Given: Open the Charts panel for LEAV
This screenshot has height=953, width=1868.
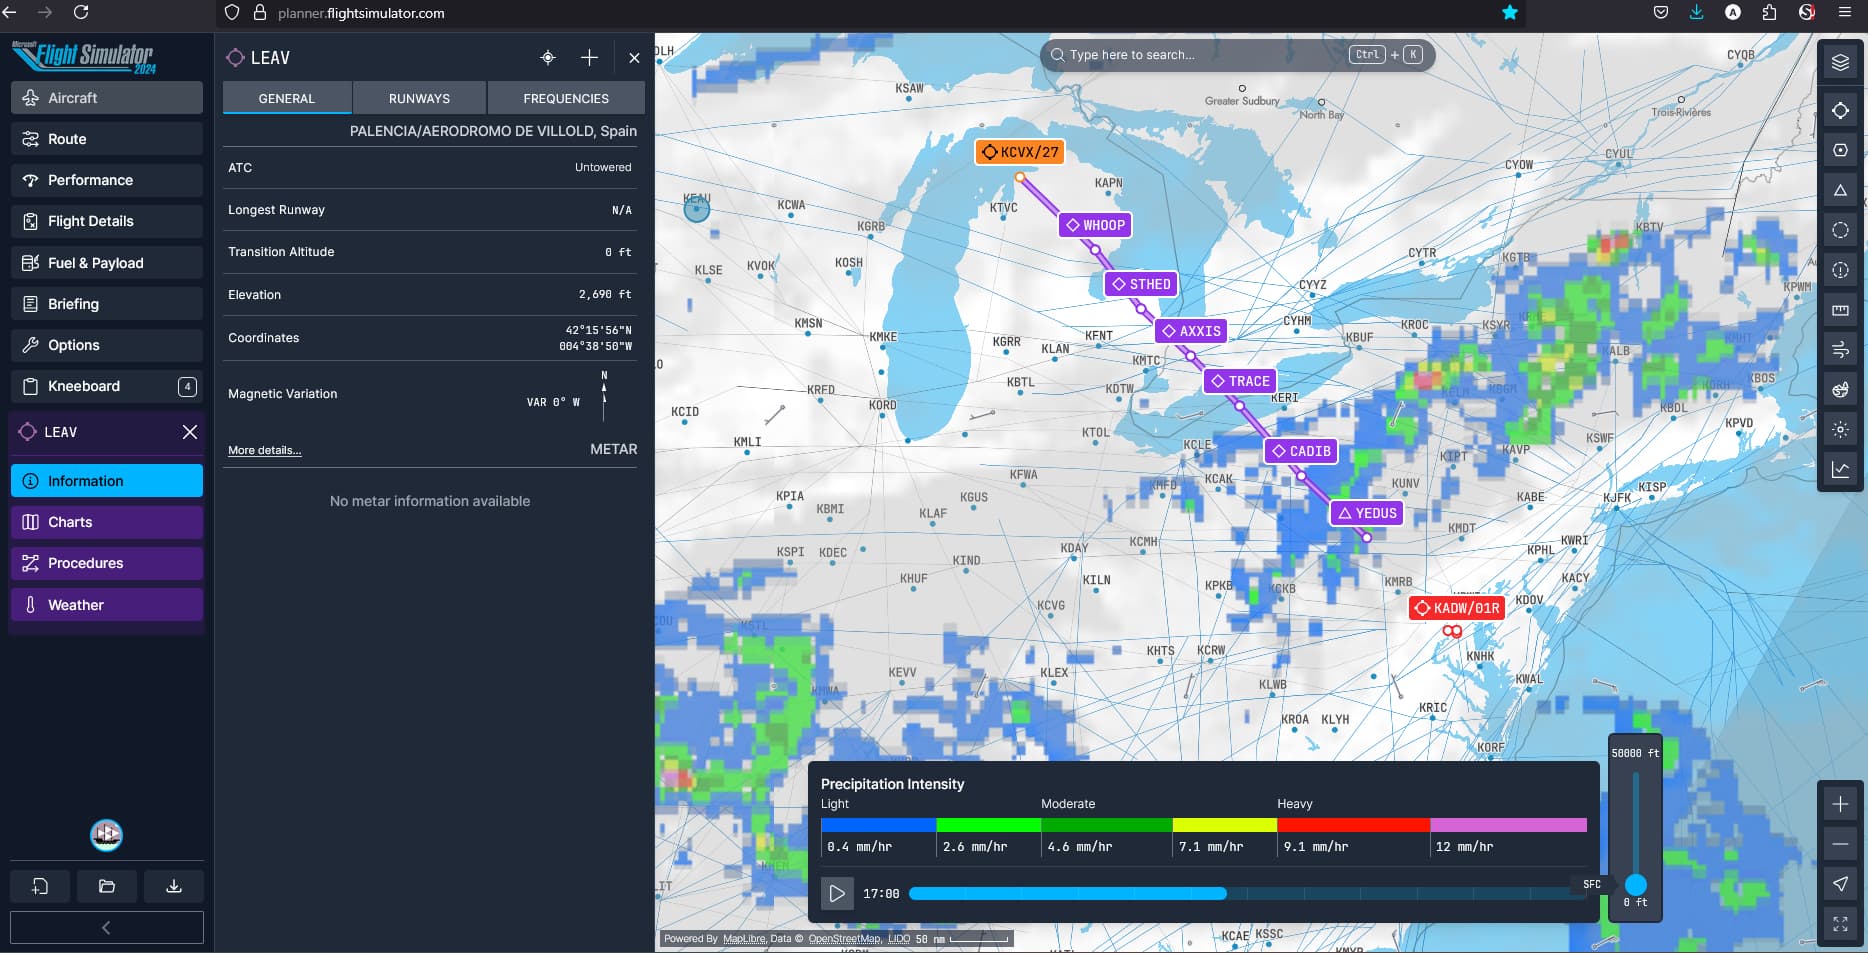Looking at the screenshot, I should click(x=106, y=522).
